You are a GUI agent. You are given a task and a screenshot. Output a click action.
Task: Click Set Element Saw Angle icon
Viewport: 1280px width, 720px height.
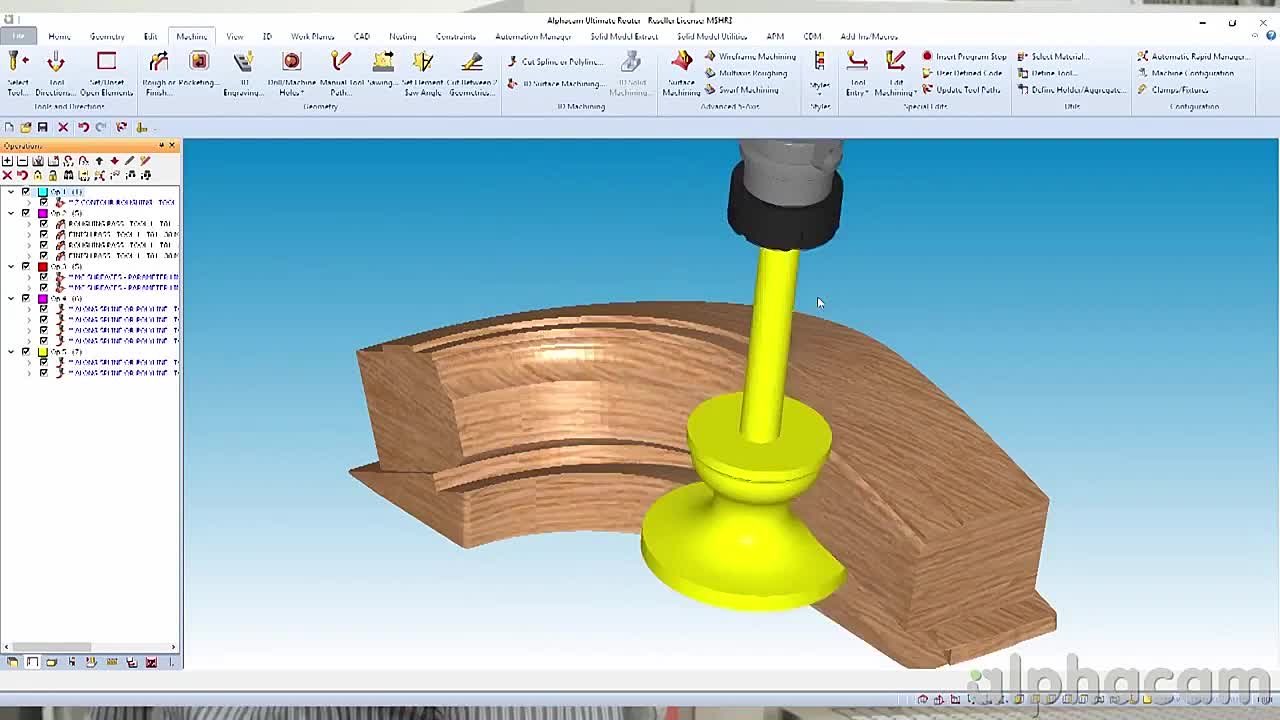click(x=423, y=62)
